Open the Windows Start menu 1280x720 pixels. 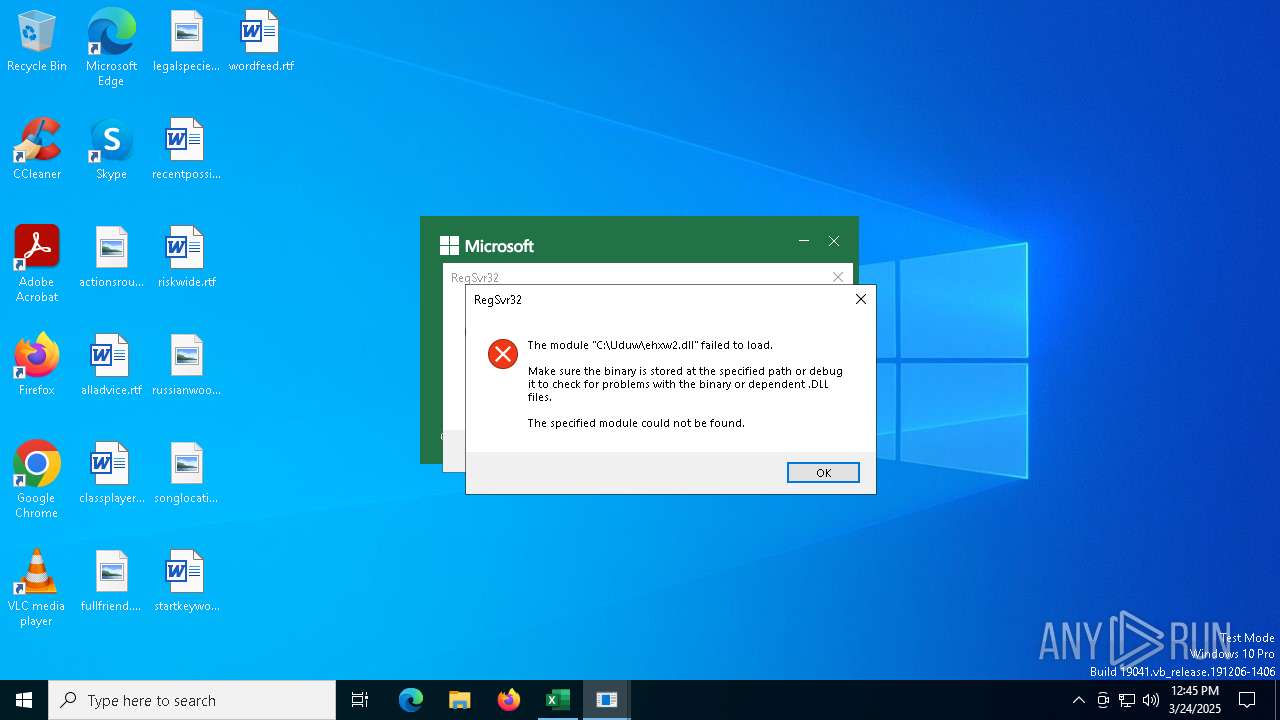24,700
